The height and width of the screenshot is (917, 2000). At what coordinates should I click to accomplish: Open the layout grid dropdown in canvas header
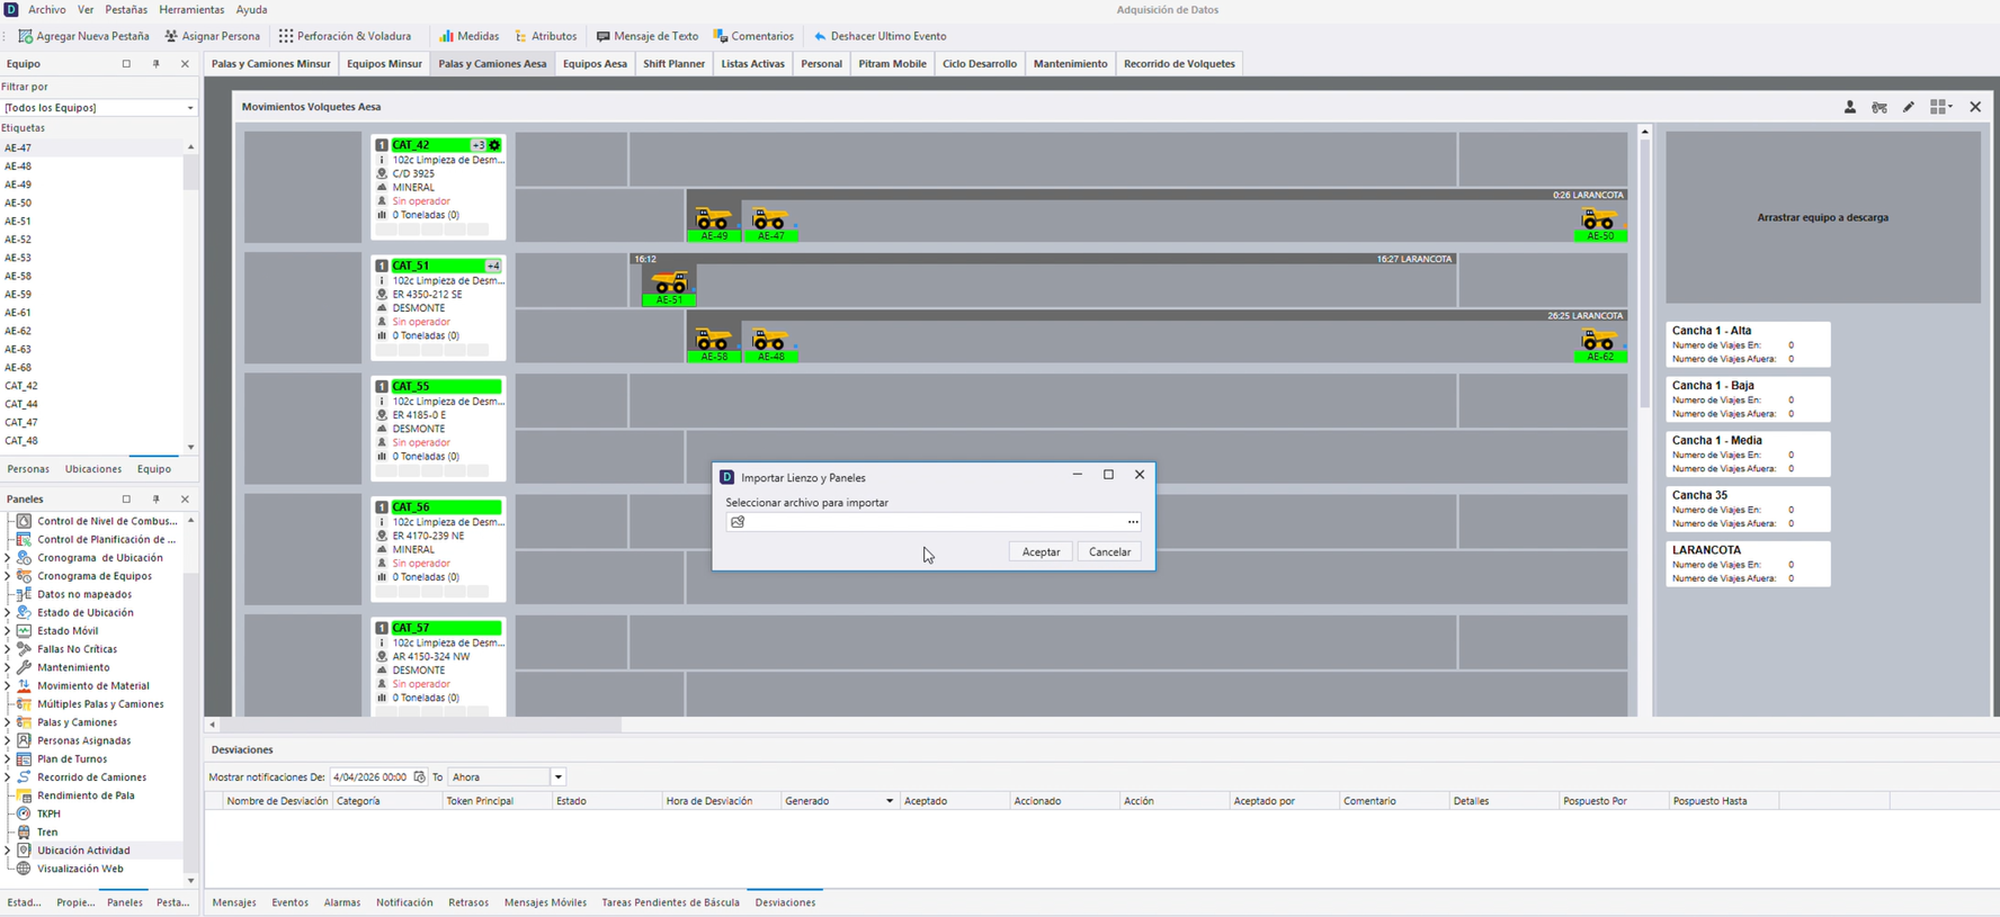[x=1941, y=107]
